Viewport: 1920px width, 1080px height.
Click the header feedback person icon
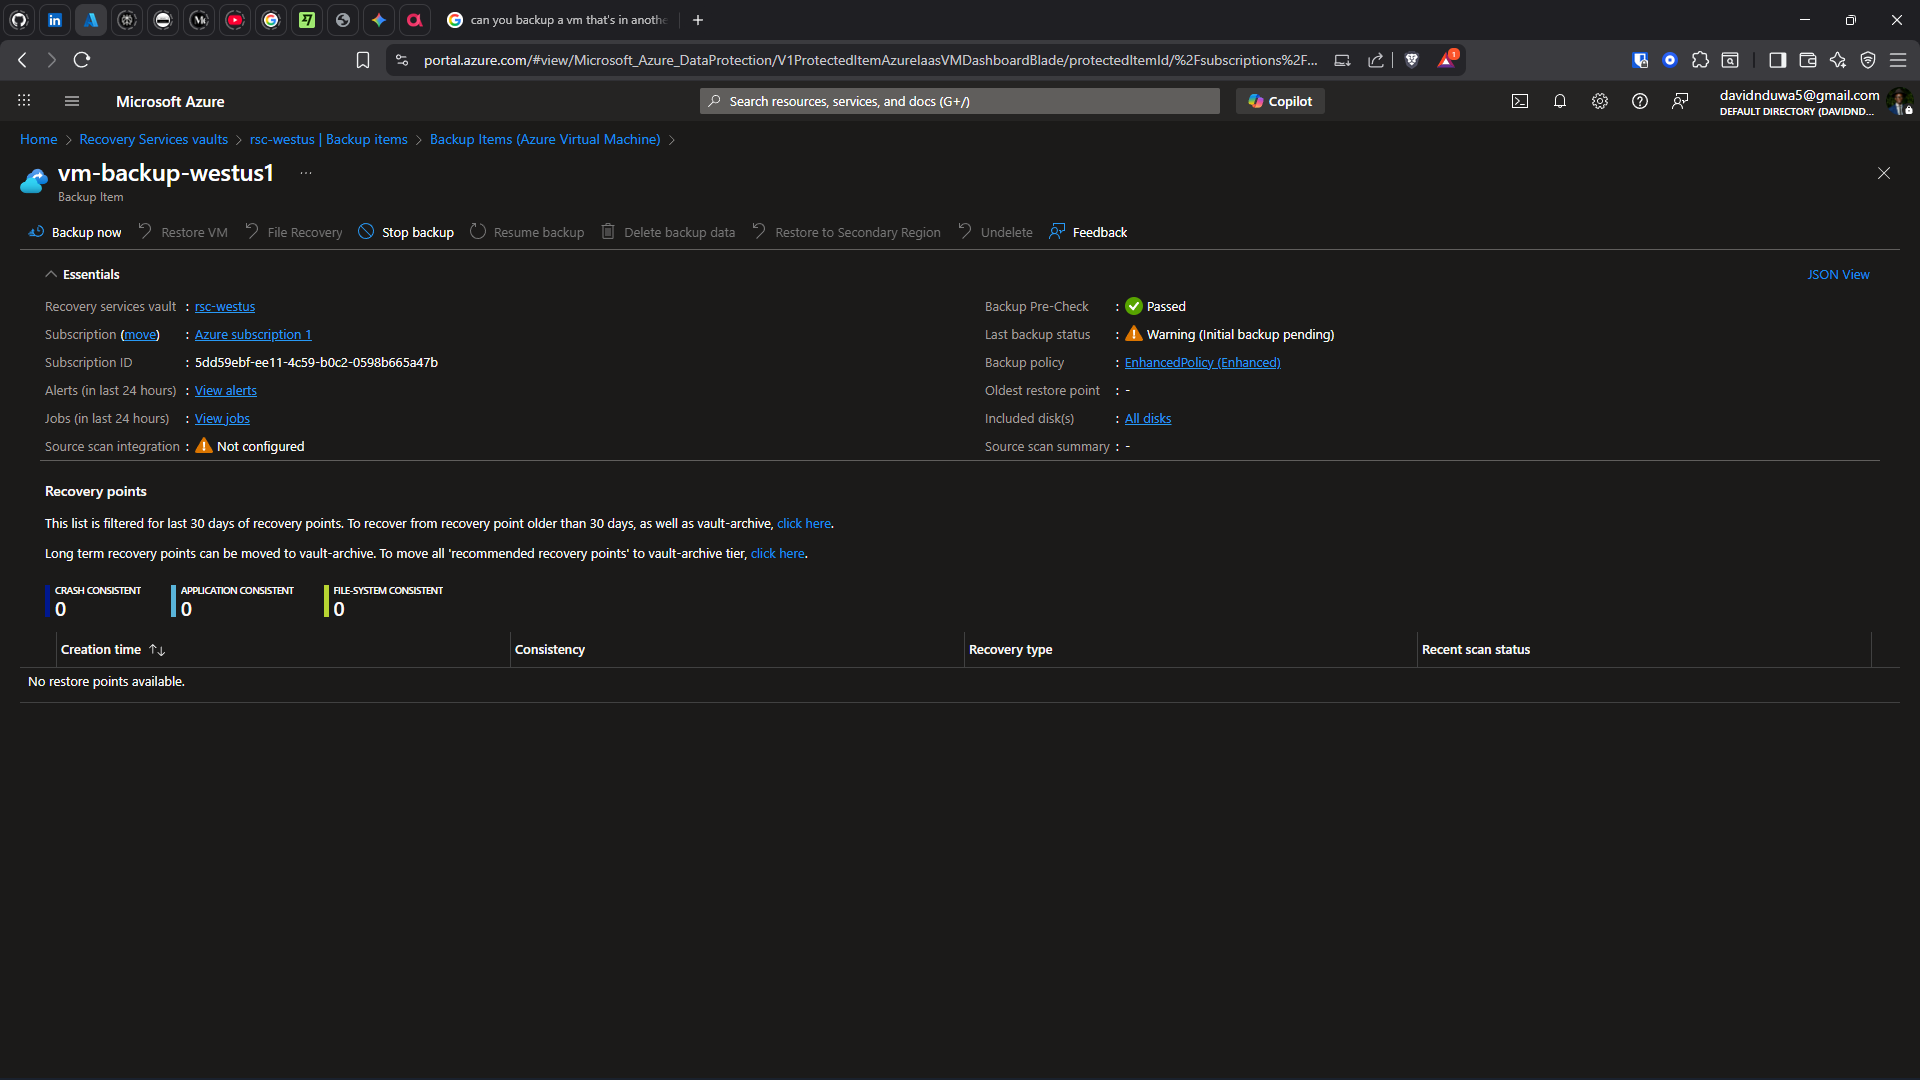tap(1680, 101)
